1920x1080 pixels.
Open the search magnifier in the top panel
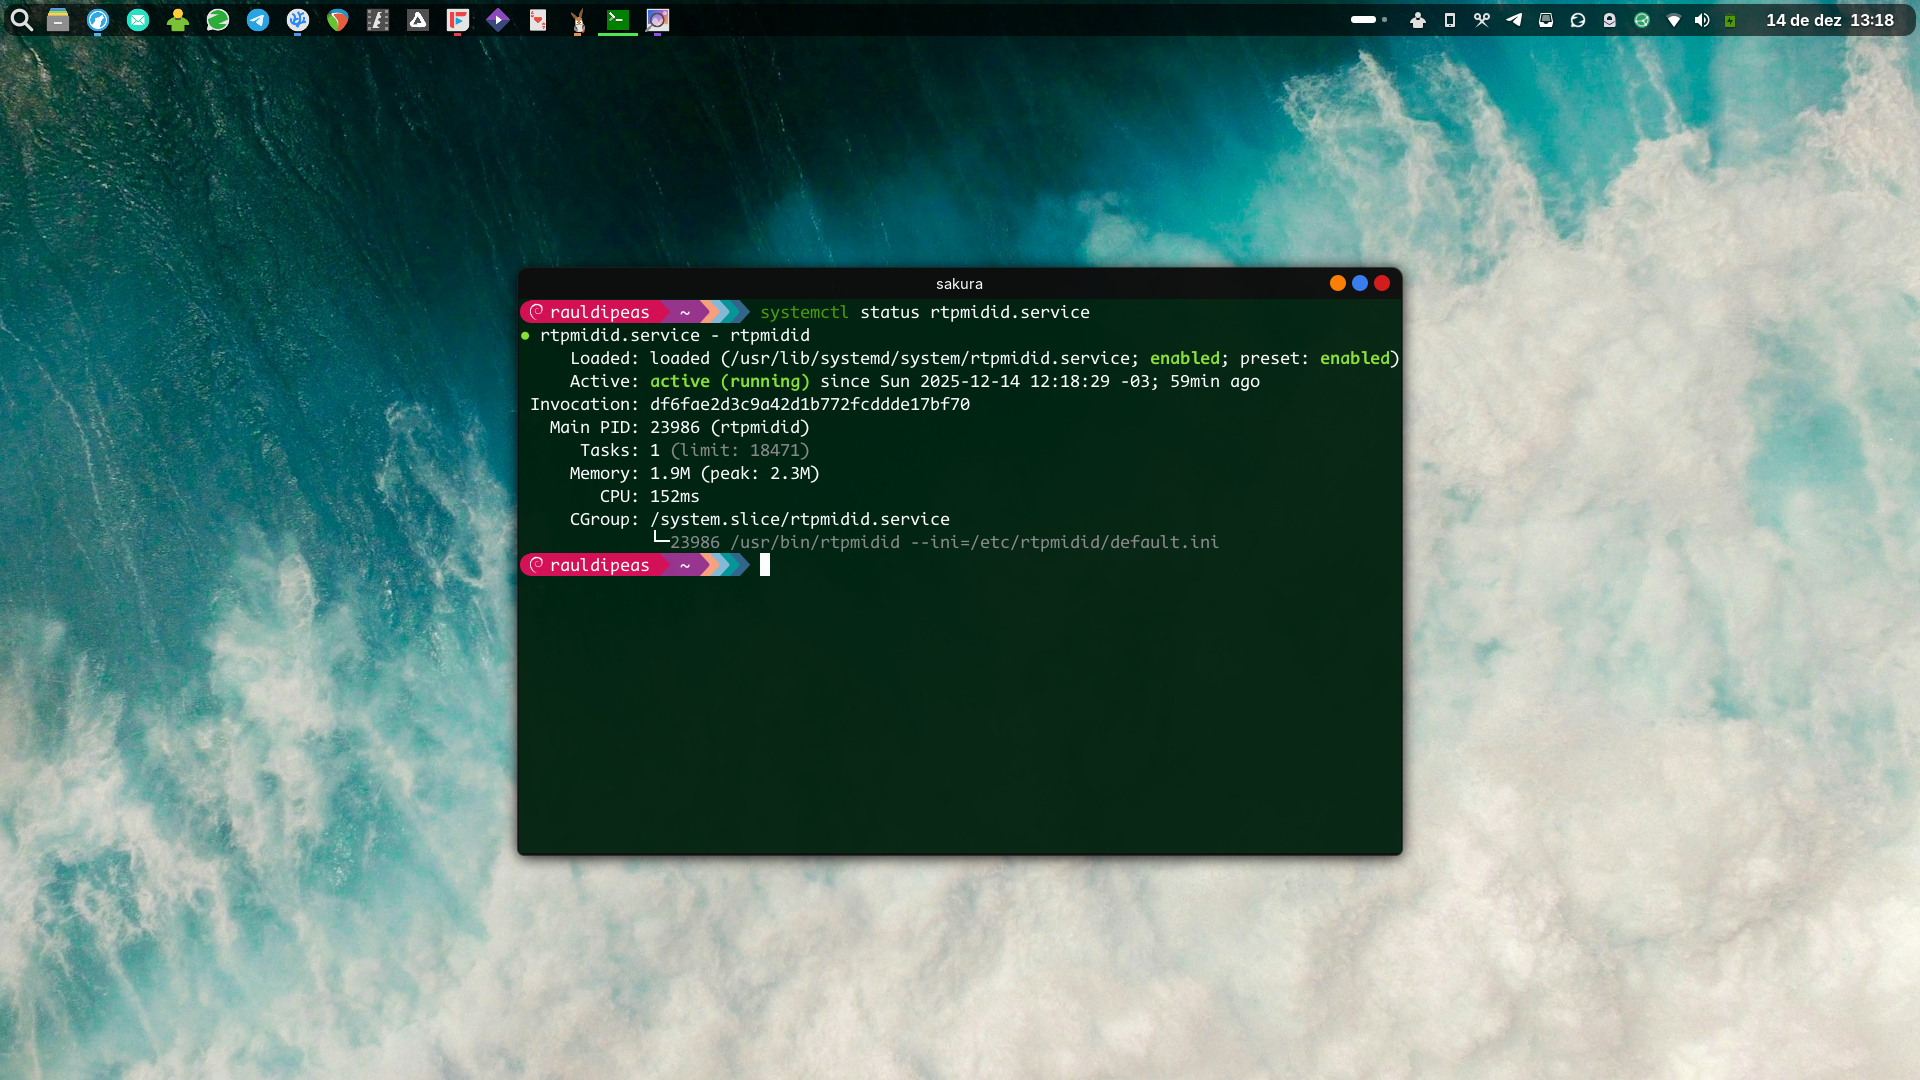tap(21, 20)
